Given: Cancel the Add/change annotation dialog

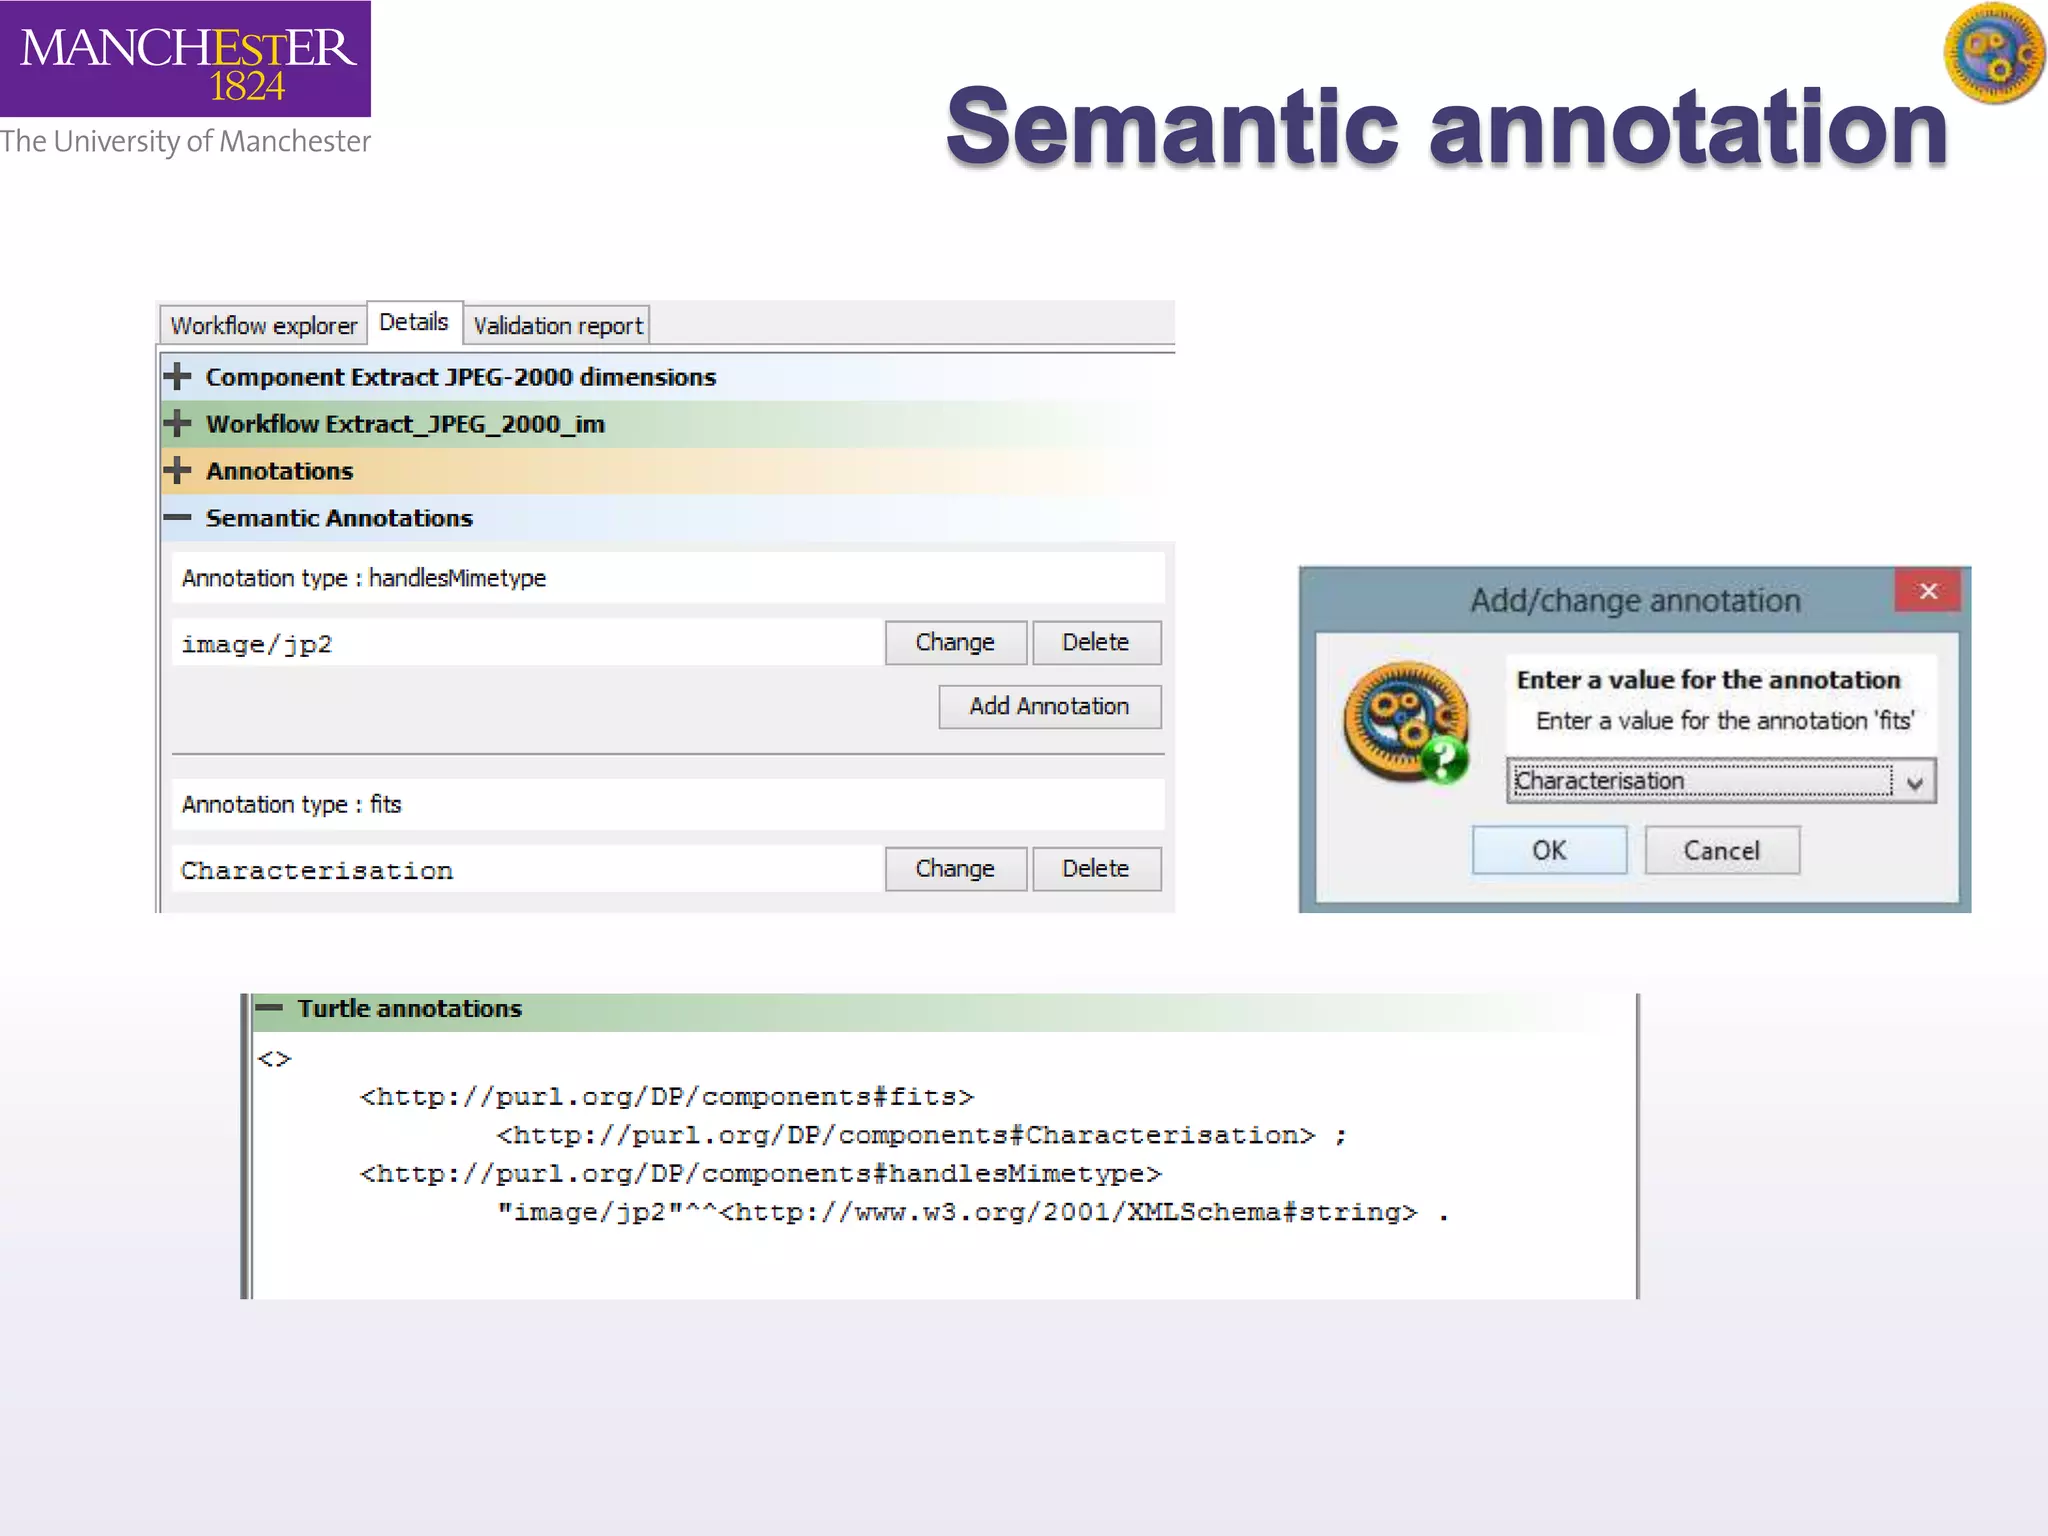Looking at the screenshot, I should click(1721, 851).
